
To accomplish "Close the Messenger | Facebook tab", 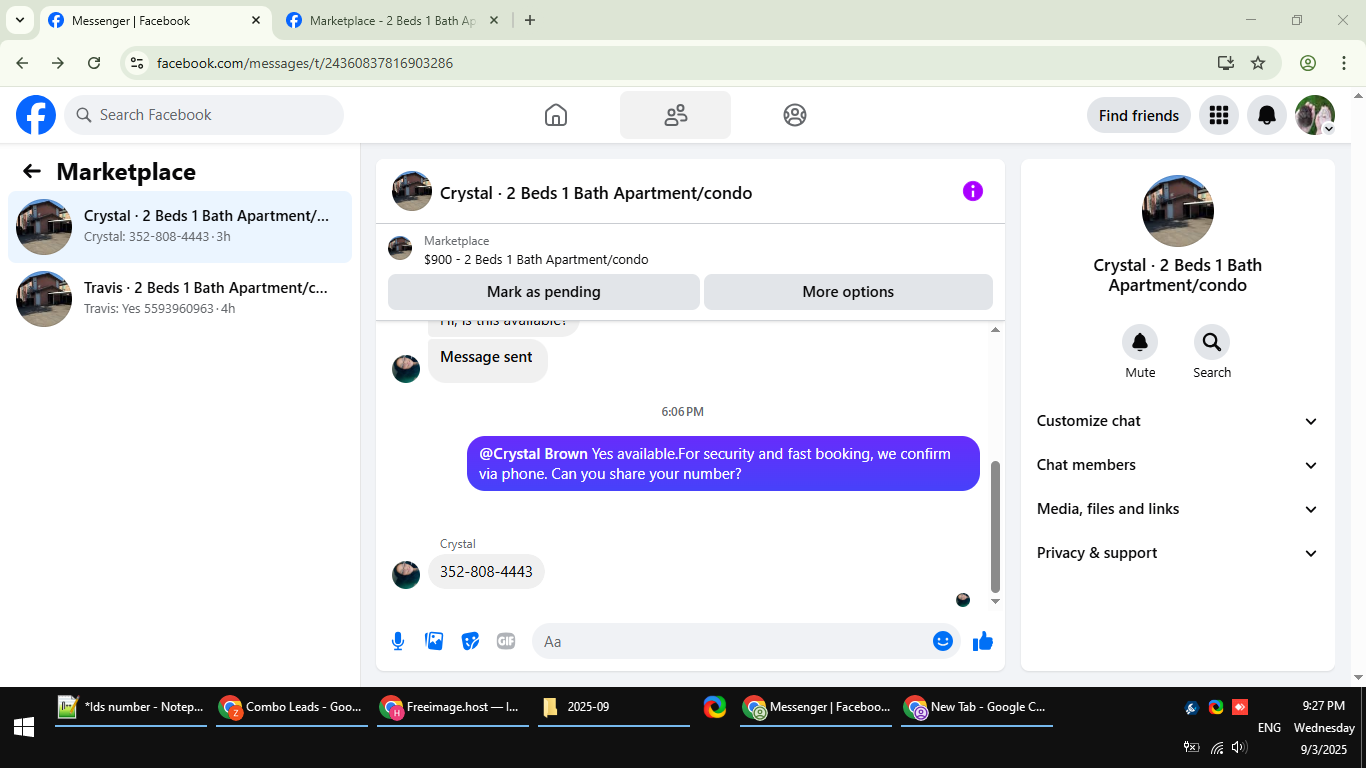I will click(256, 20).
